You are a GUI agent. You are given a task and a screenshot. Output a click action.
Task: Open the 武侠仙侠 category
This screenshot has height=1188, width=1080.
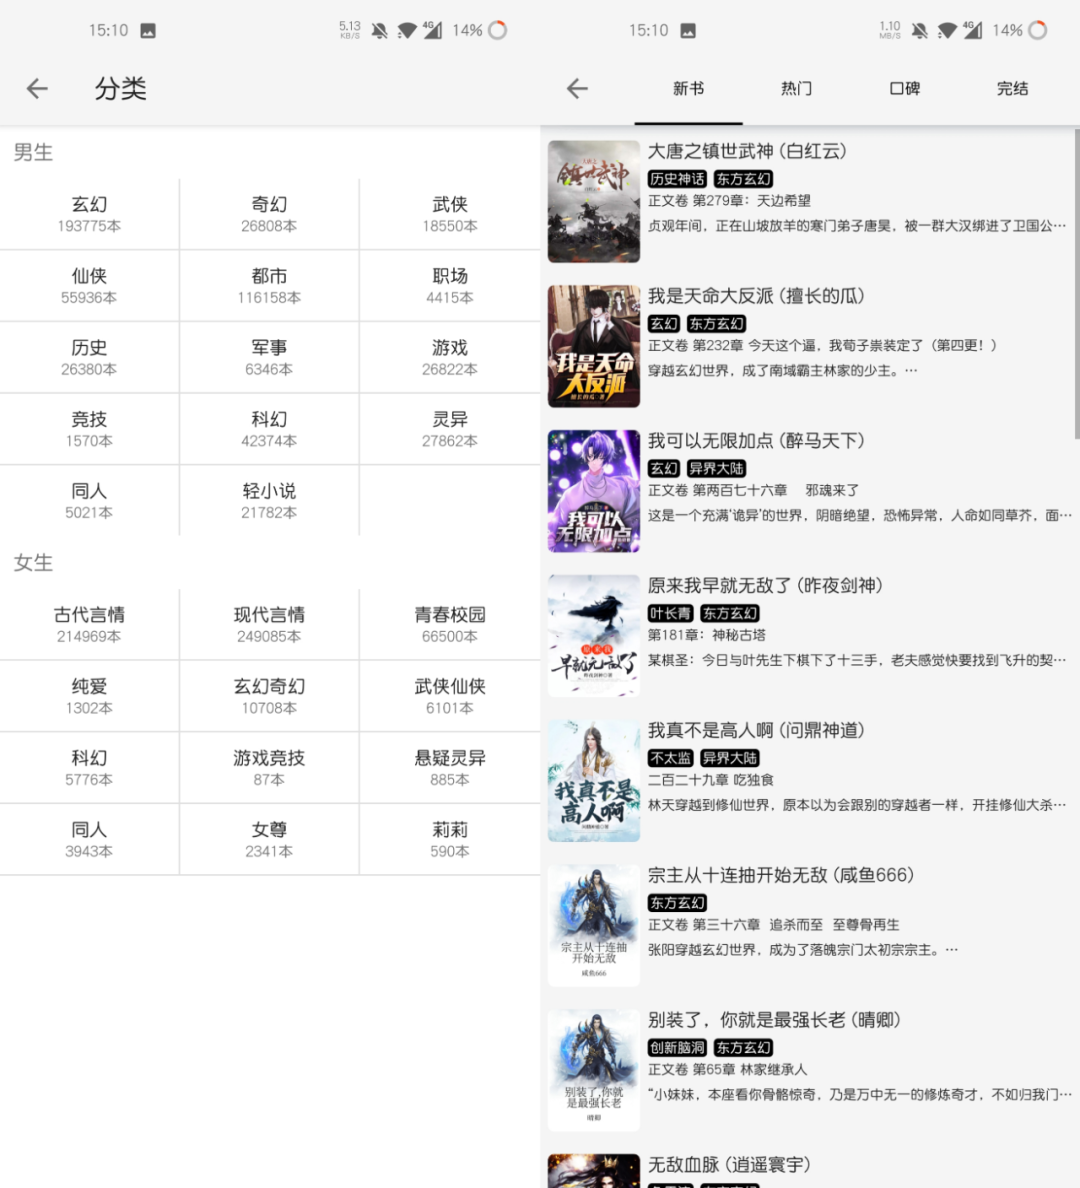tap(450, 696)
